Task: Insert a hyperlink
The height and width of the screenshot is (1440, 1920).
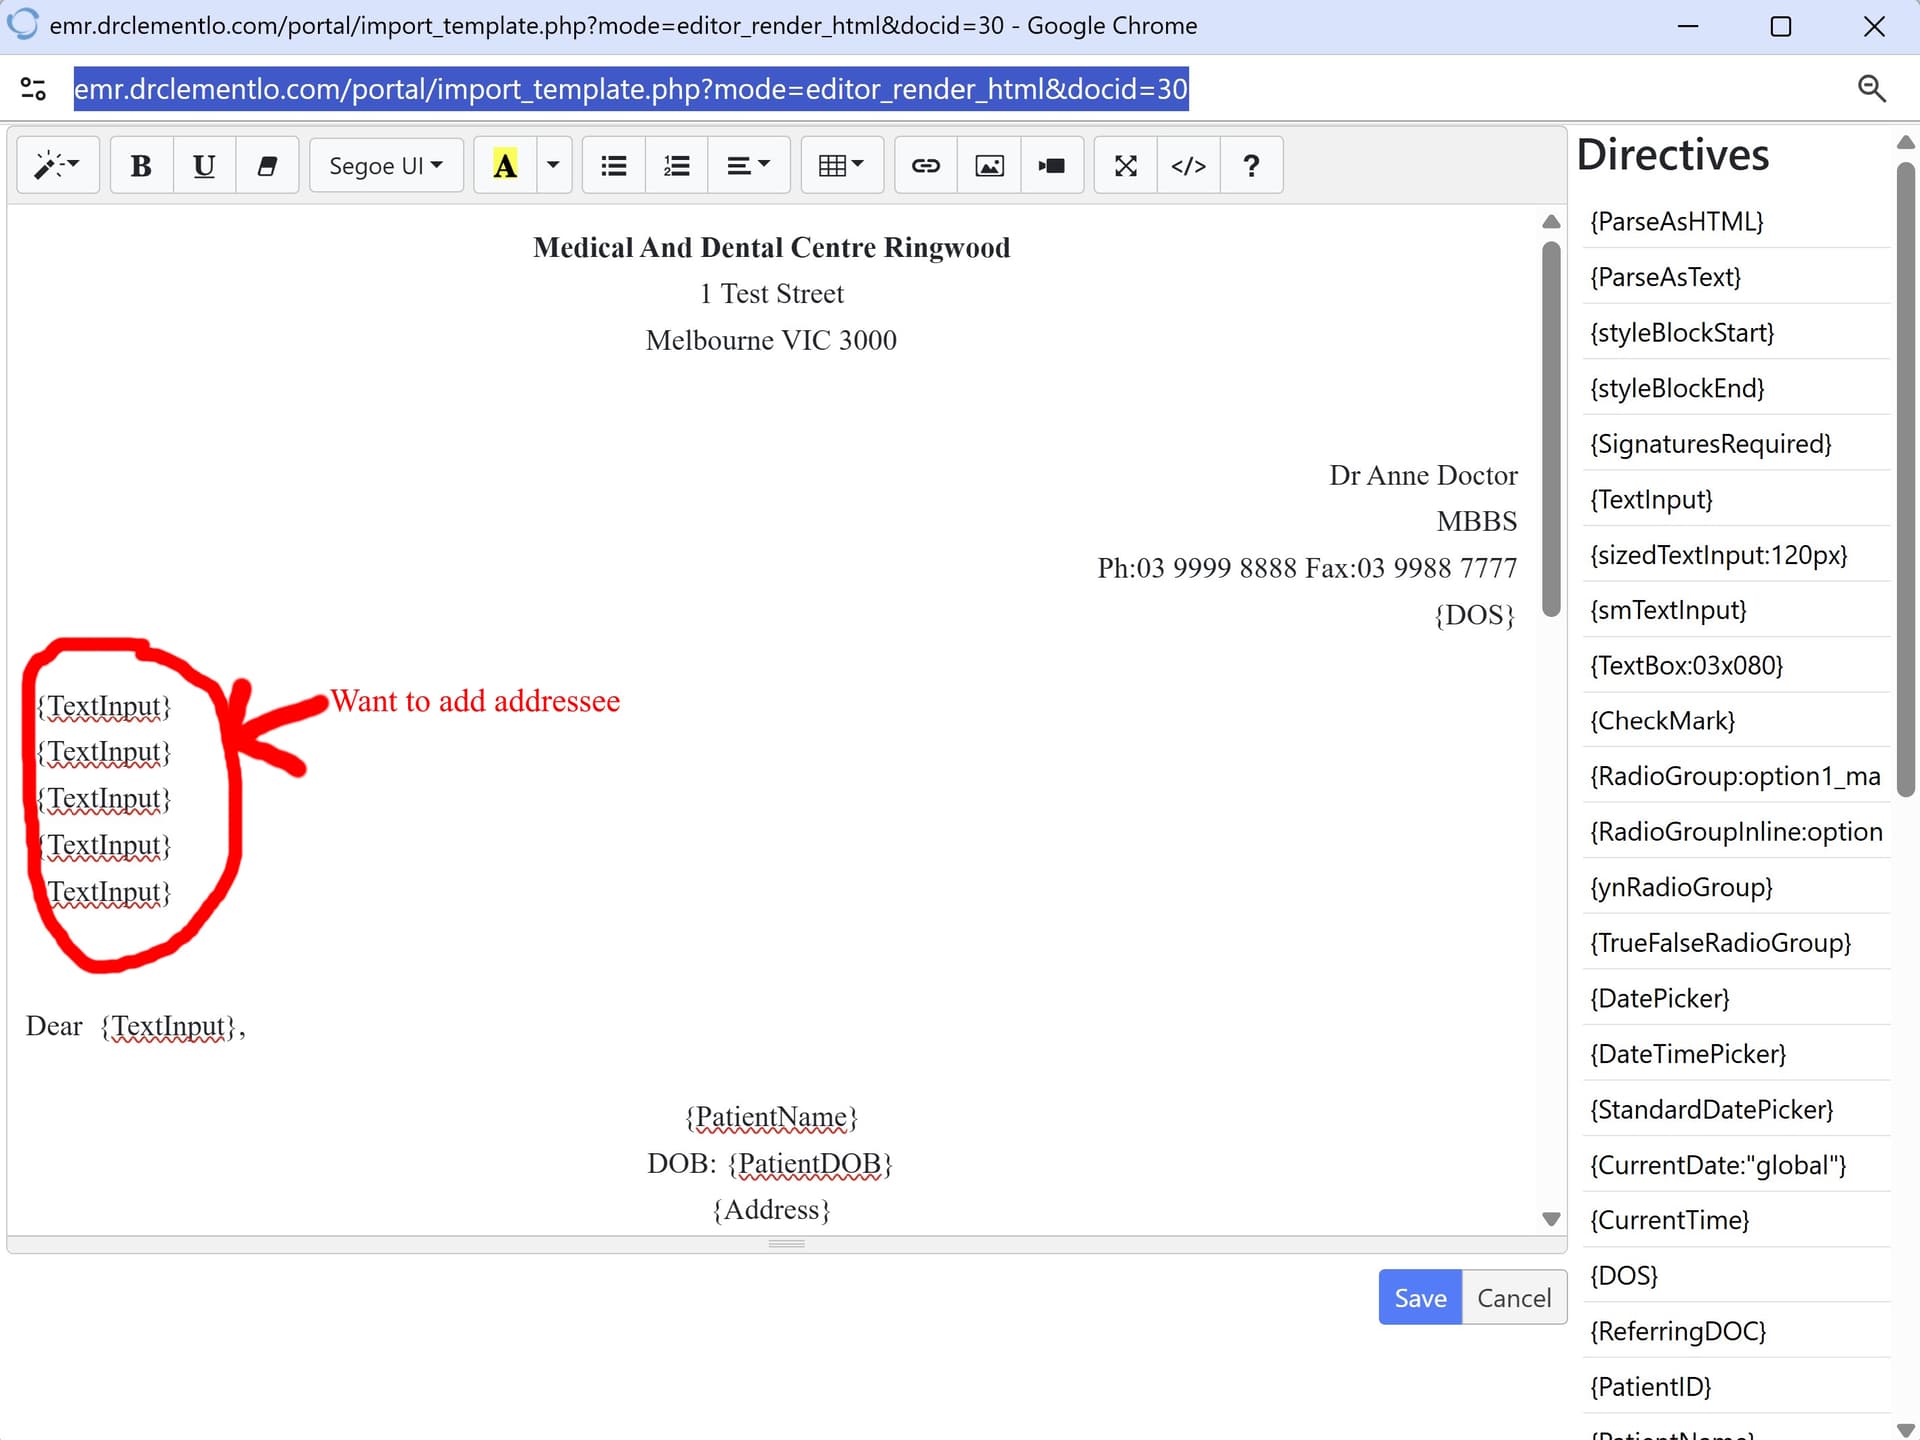Action: [x=926, y=165]
